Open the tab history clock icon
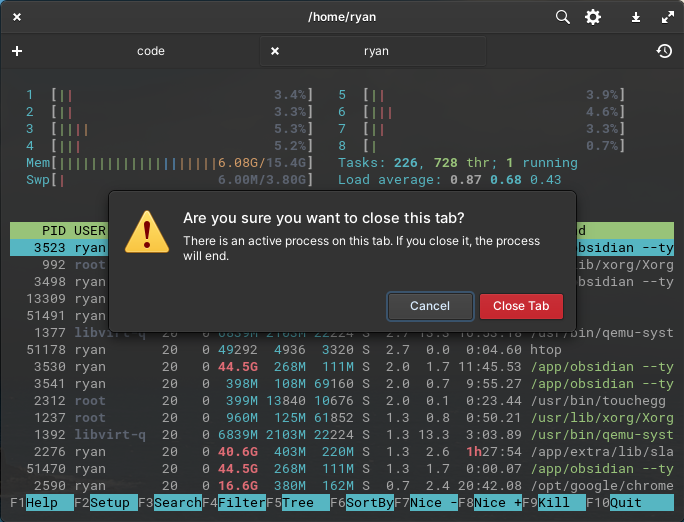Screen dimensions: 684x522 tap(664, 51)
